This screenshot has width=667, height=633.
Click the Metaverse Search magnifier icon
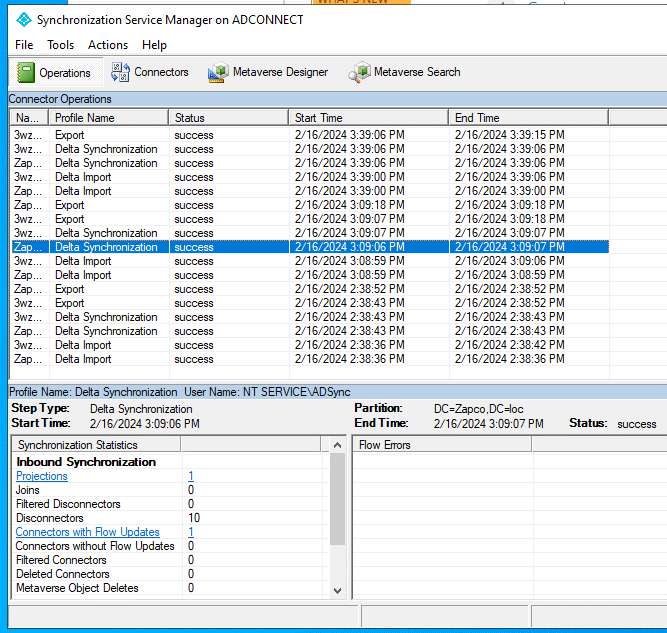[x=359, y=72]
